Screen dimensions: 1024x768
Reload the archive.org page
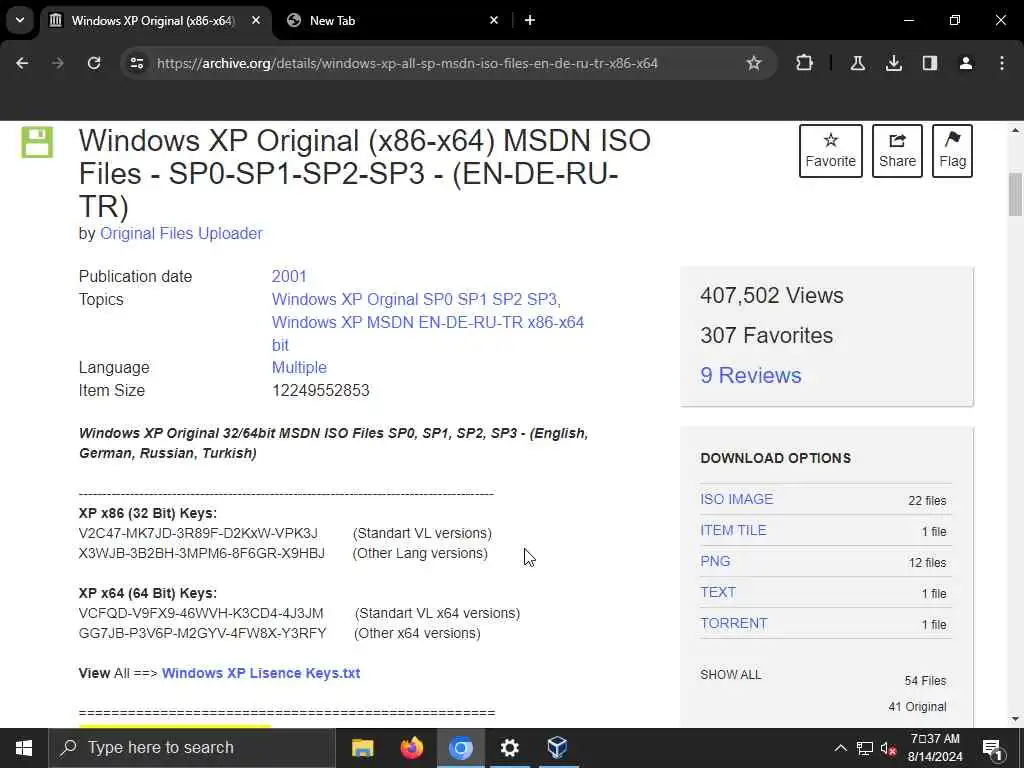pyautogui.click(x=94, y=63)
